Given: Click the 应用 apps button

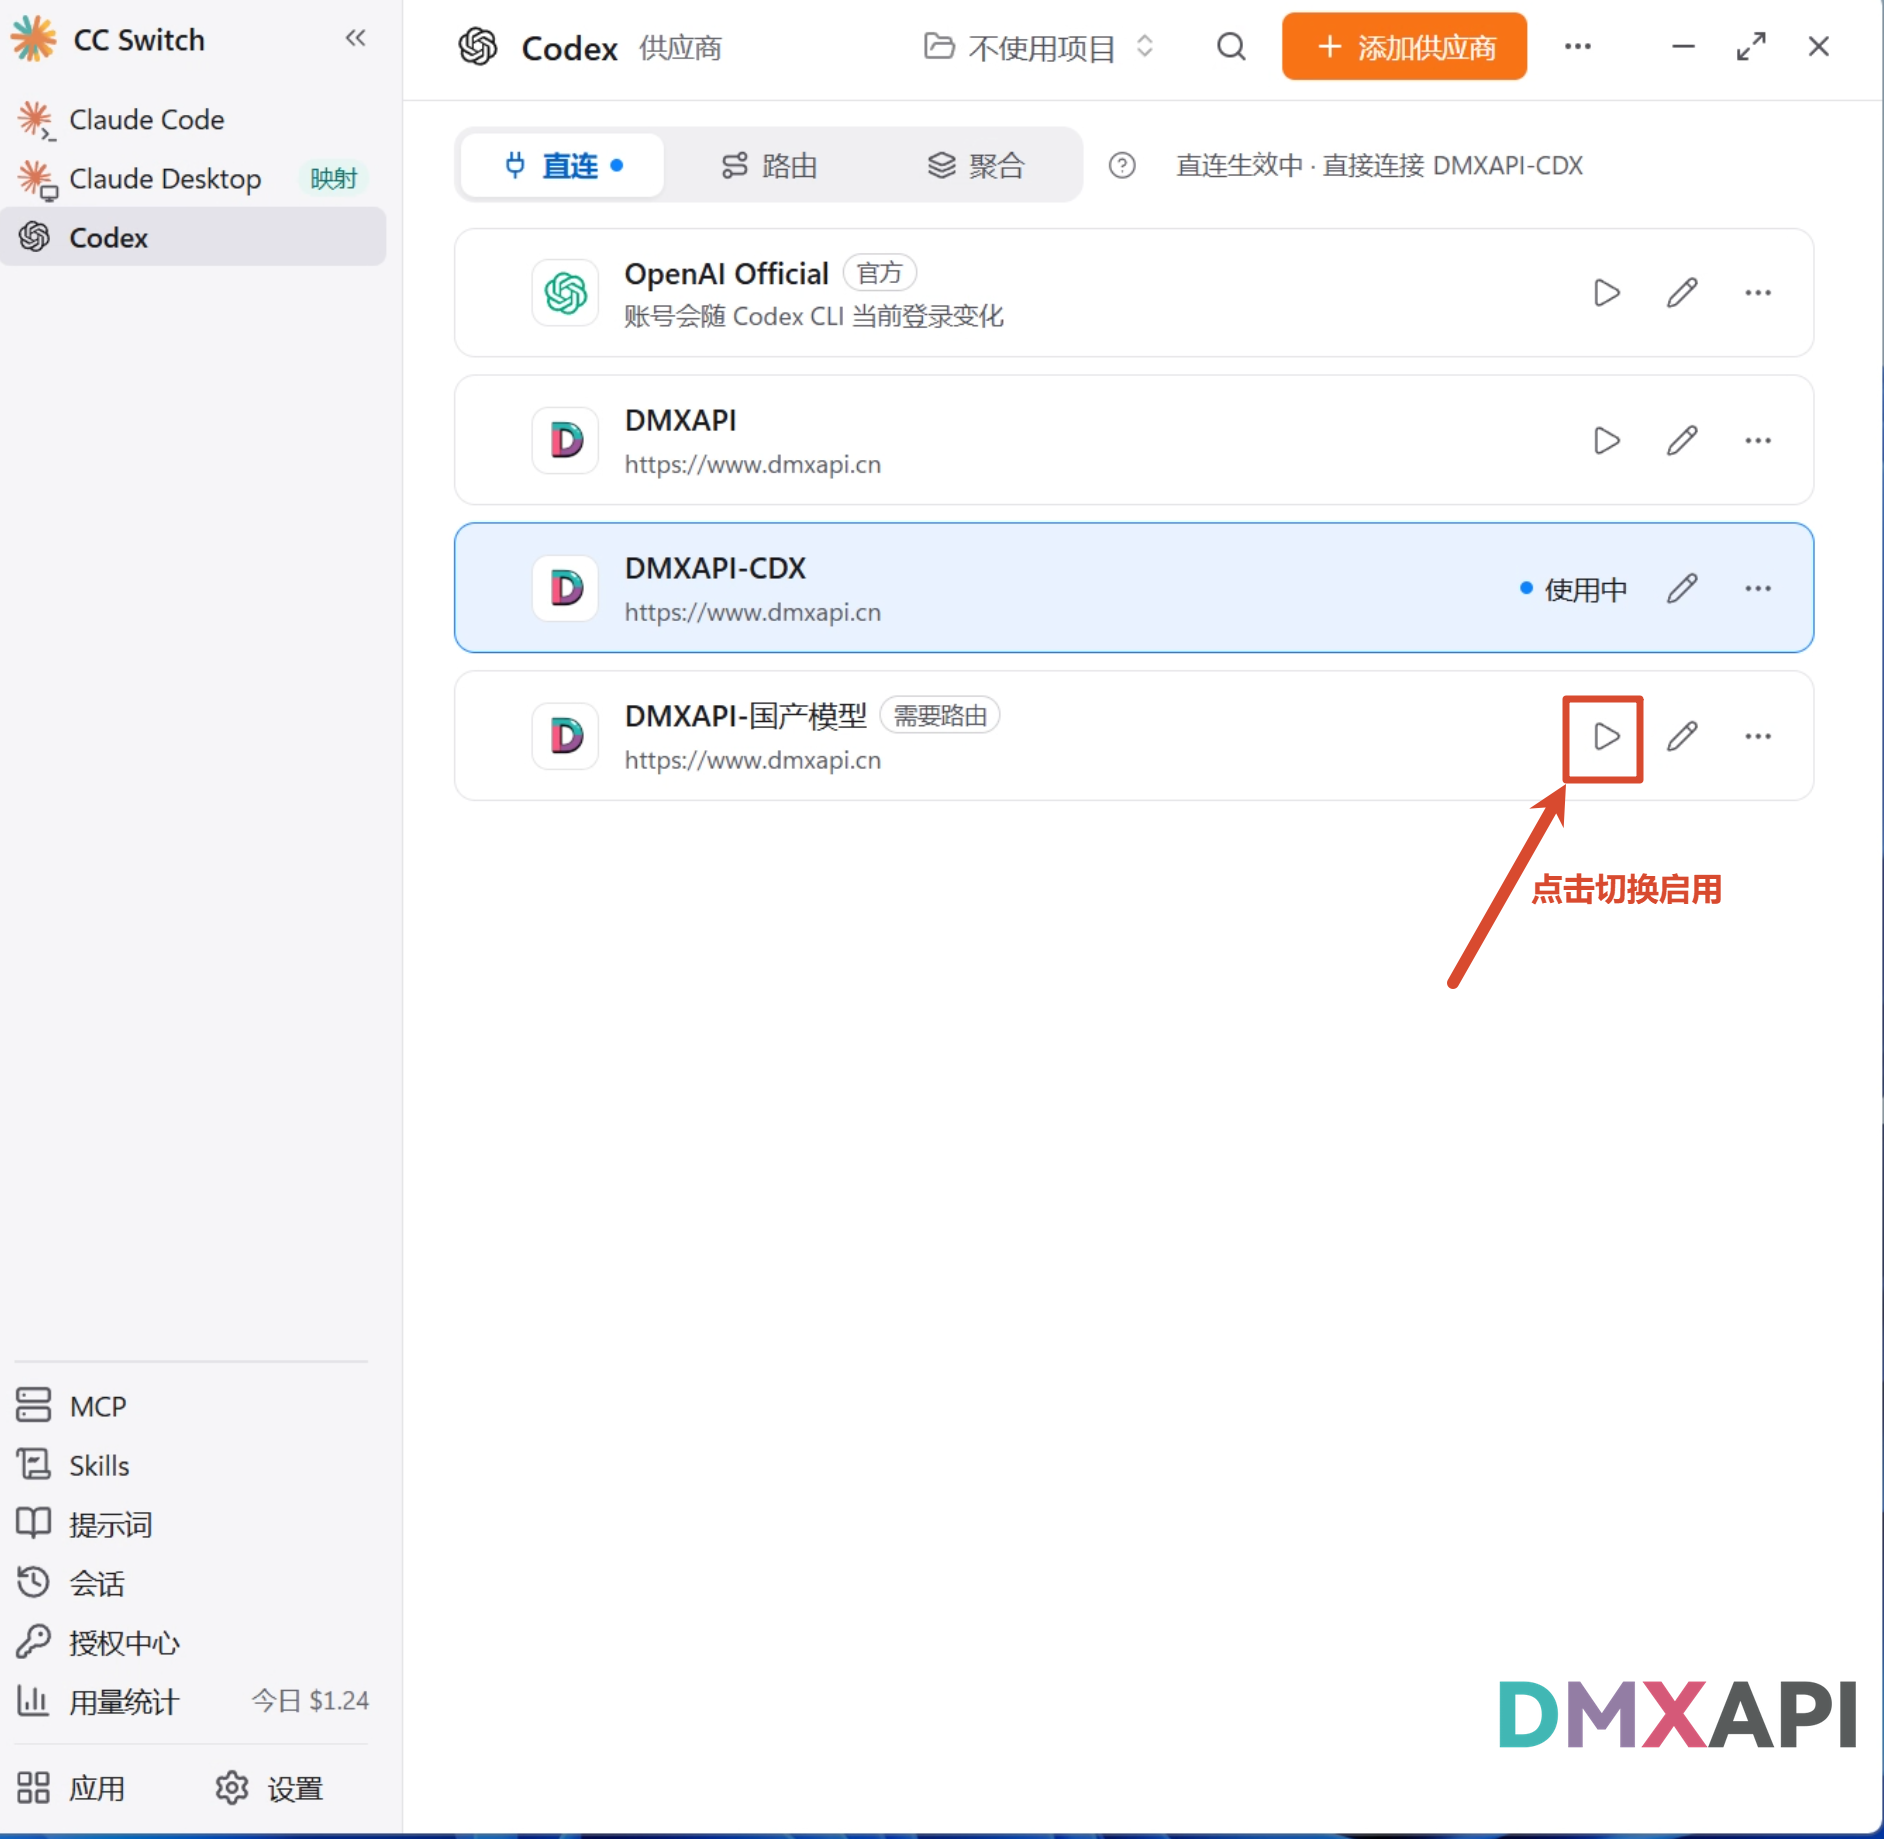Looking at the screenshot, I should pyautogui.click(x=72, y=1788).
